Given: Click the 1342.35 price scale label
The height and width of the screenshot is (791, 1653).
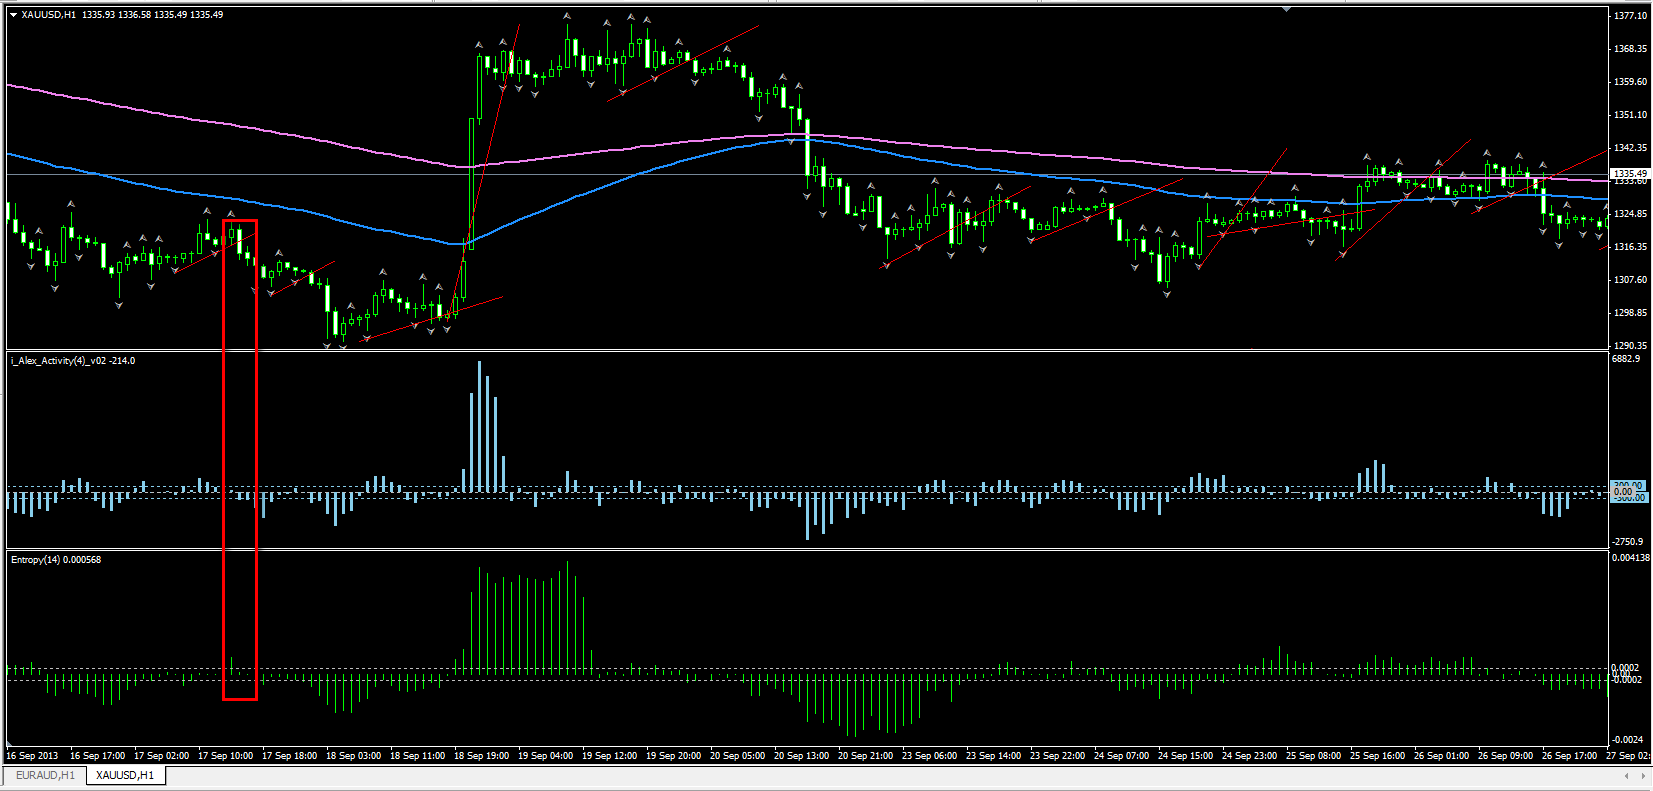Looking at the screenshot, I should pyautogui.click(x=1630, y=148).
